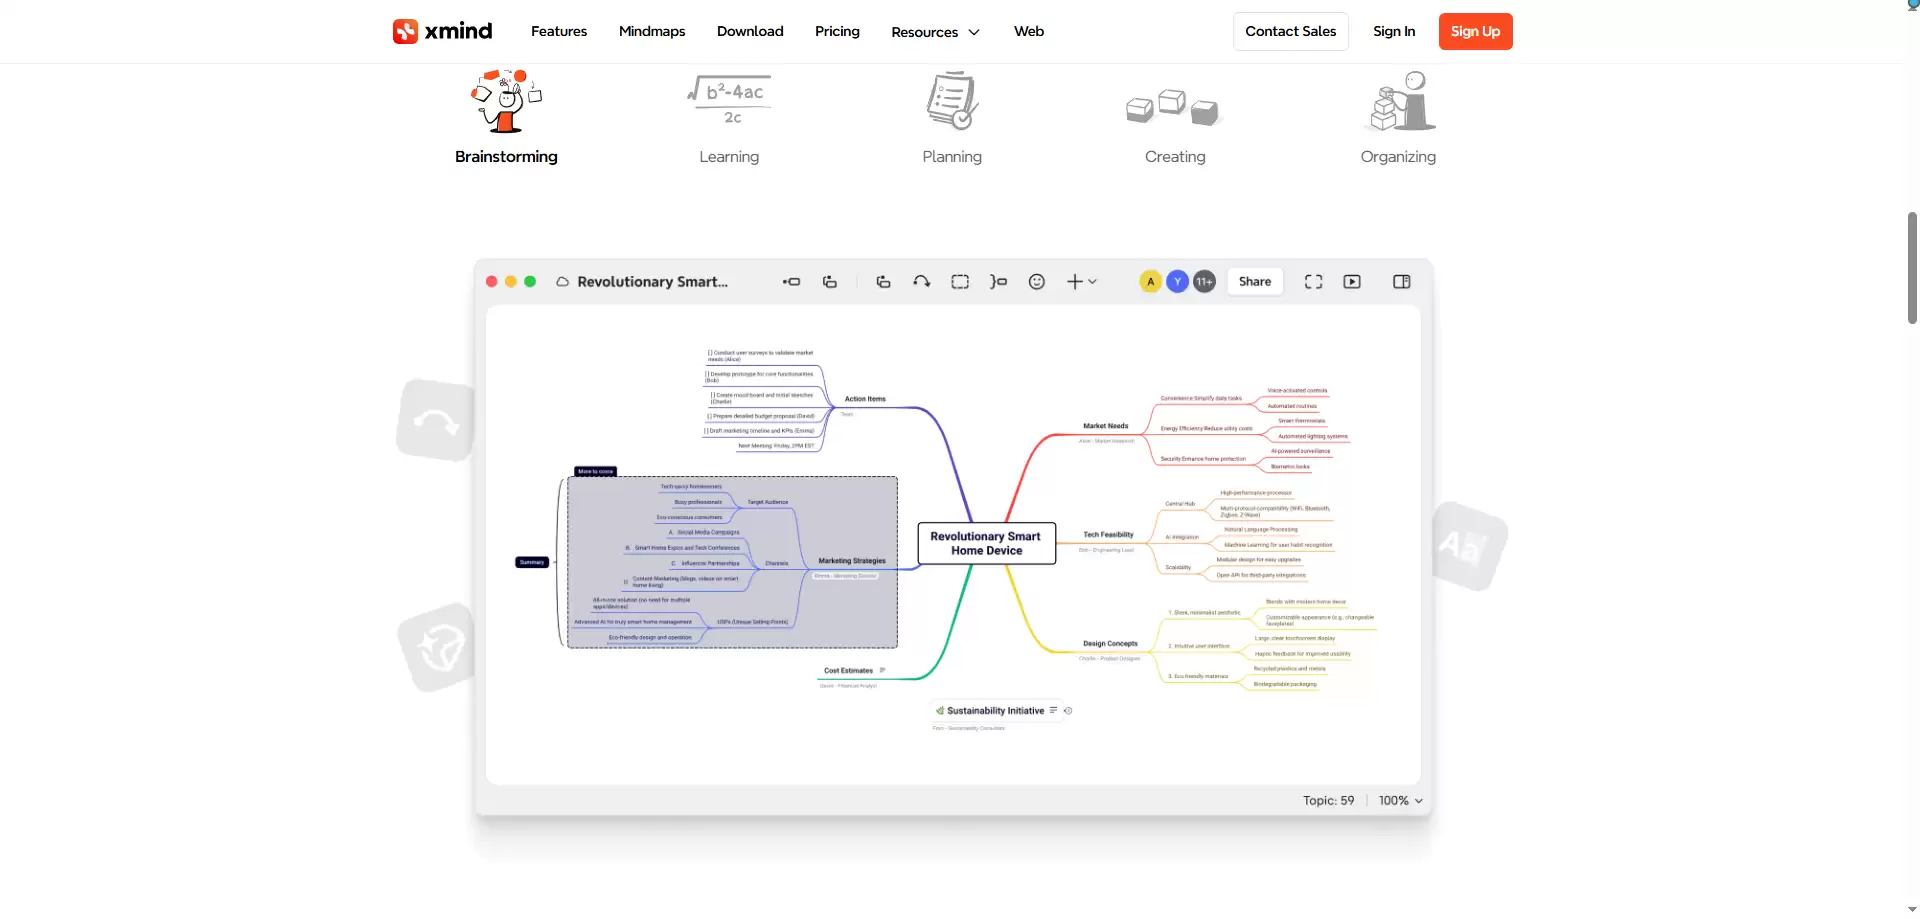Click the scrollbar down arrow
This screenshot has width=1920, height=919.
pos(1912,911)
